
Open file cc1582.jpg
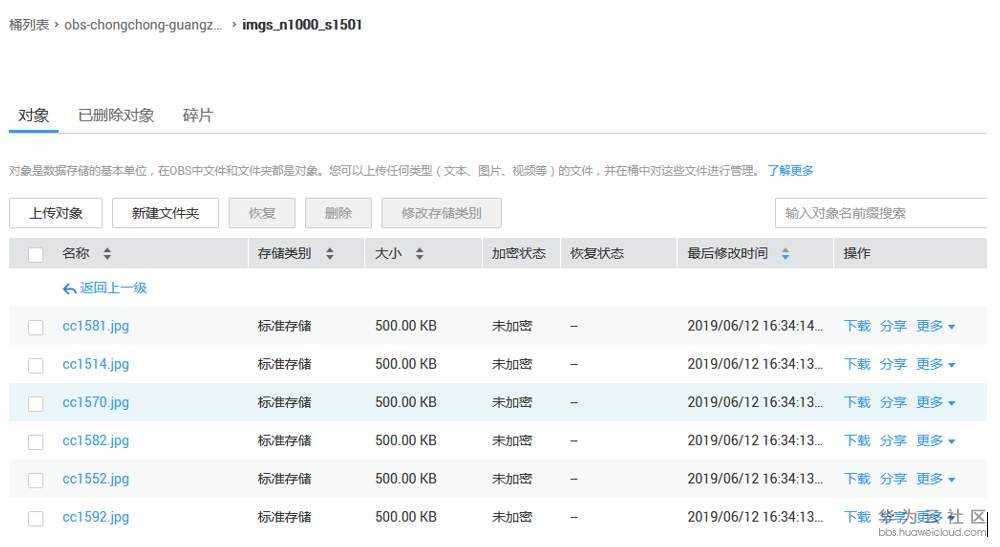click(x=96, y=441)
